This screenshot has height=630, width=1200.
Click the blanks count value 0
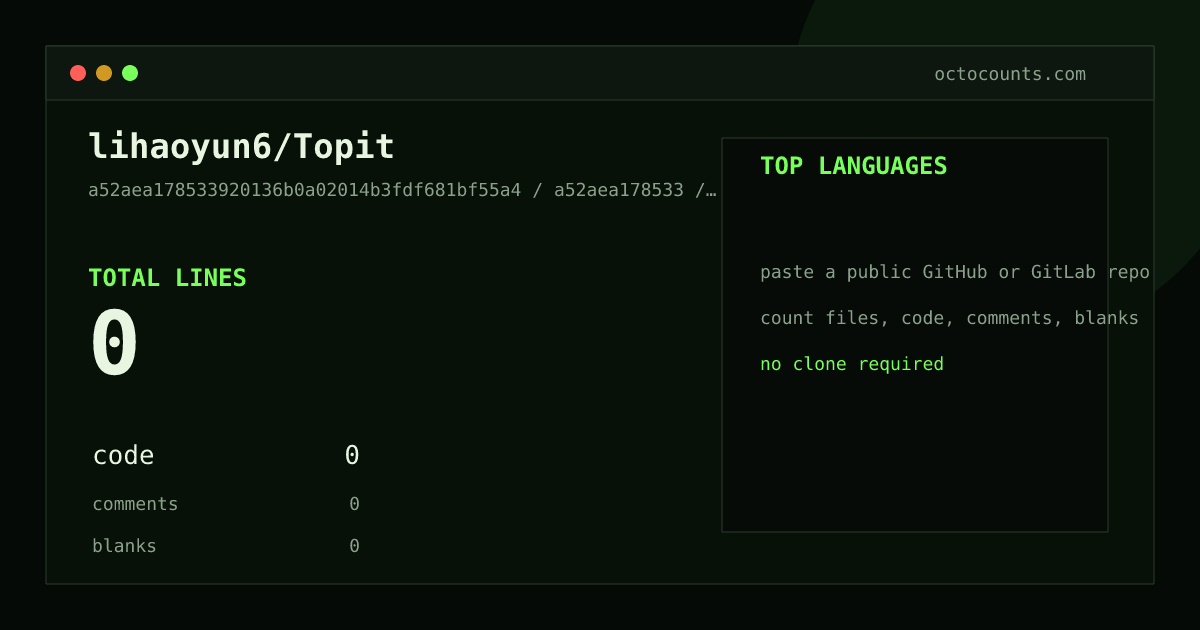click(x=354, y=546)
